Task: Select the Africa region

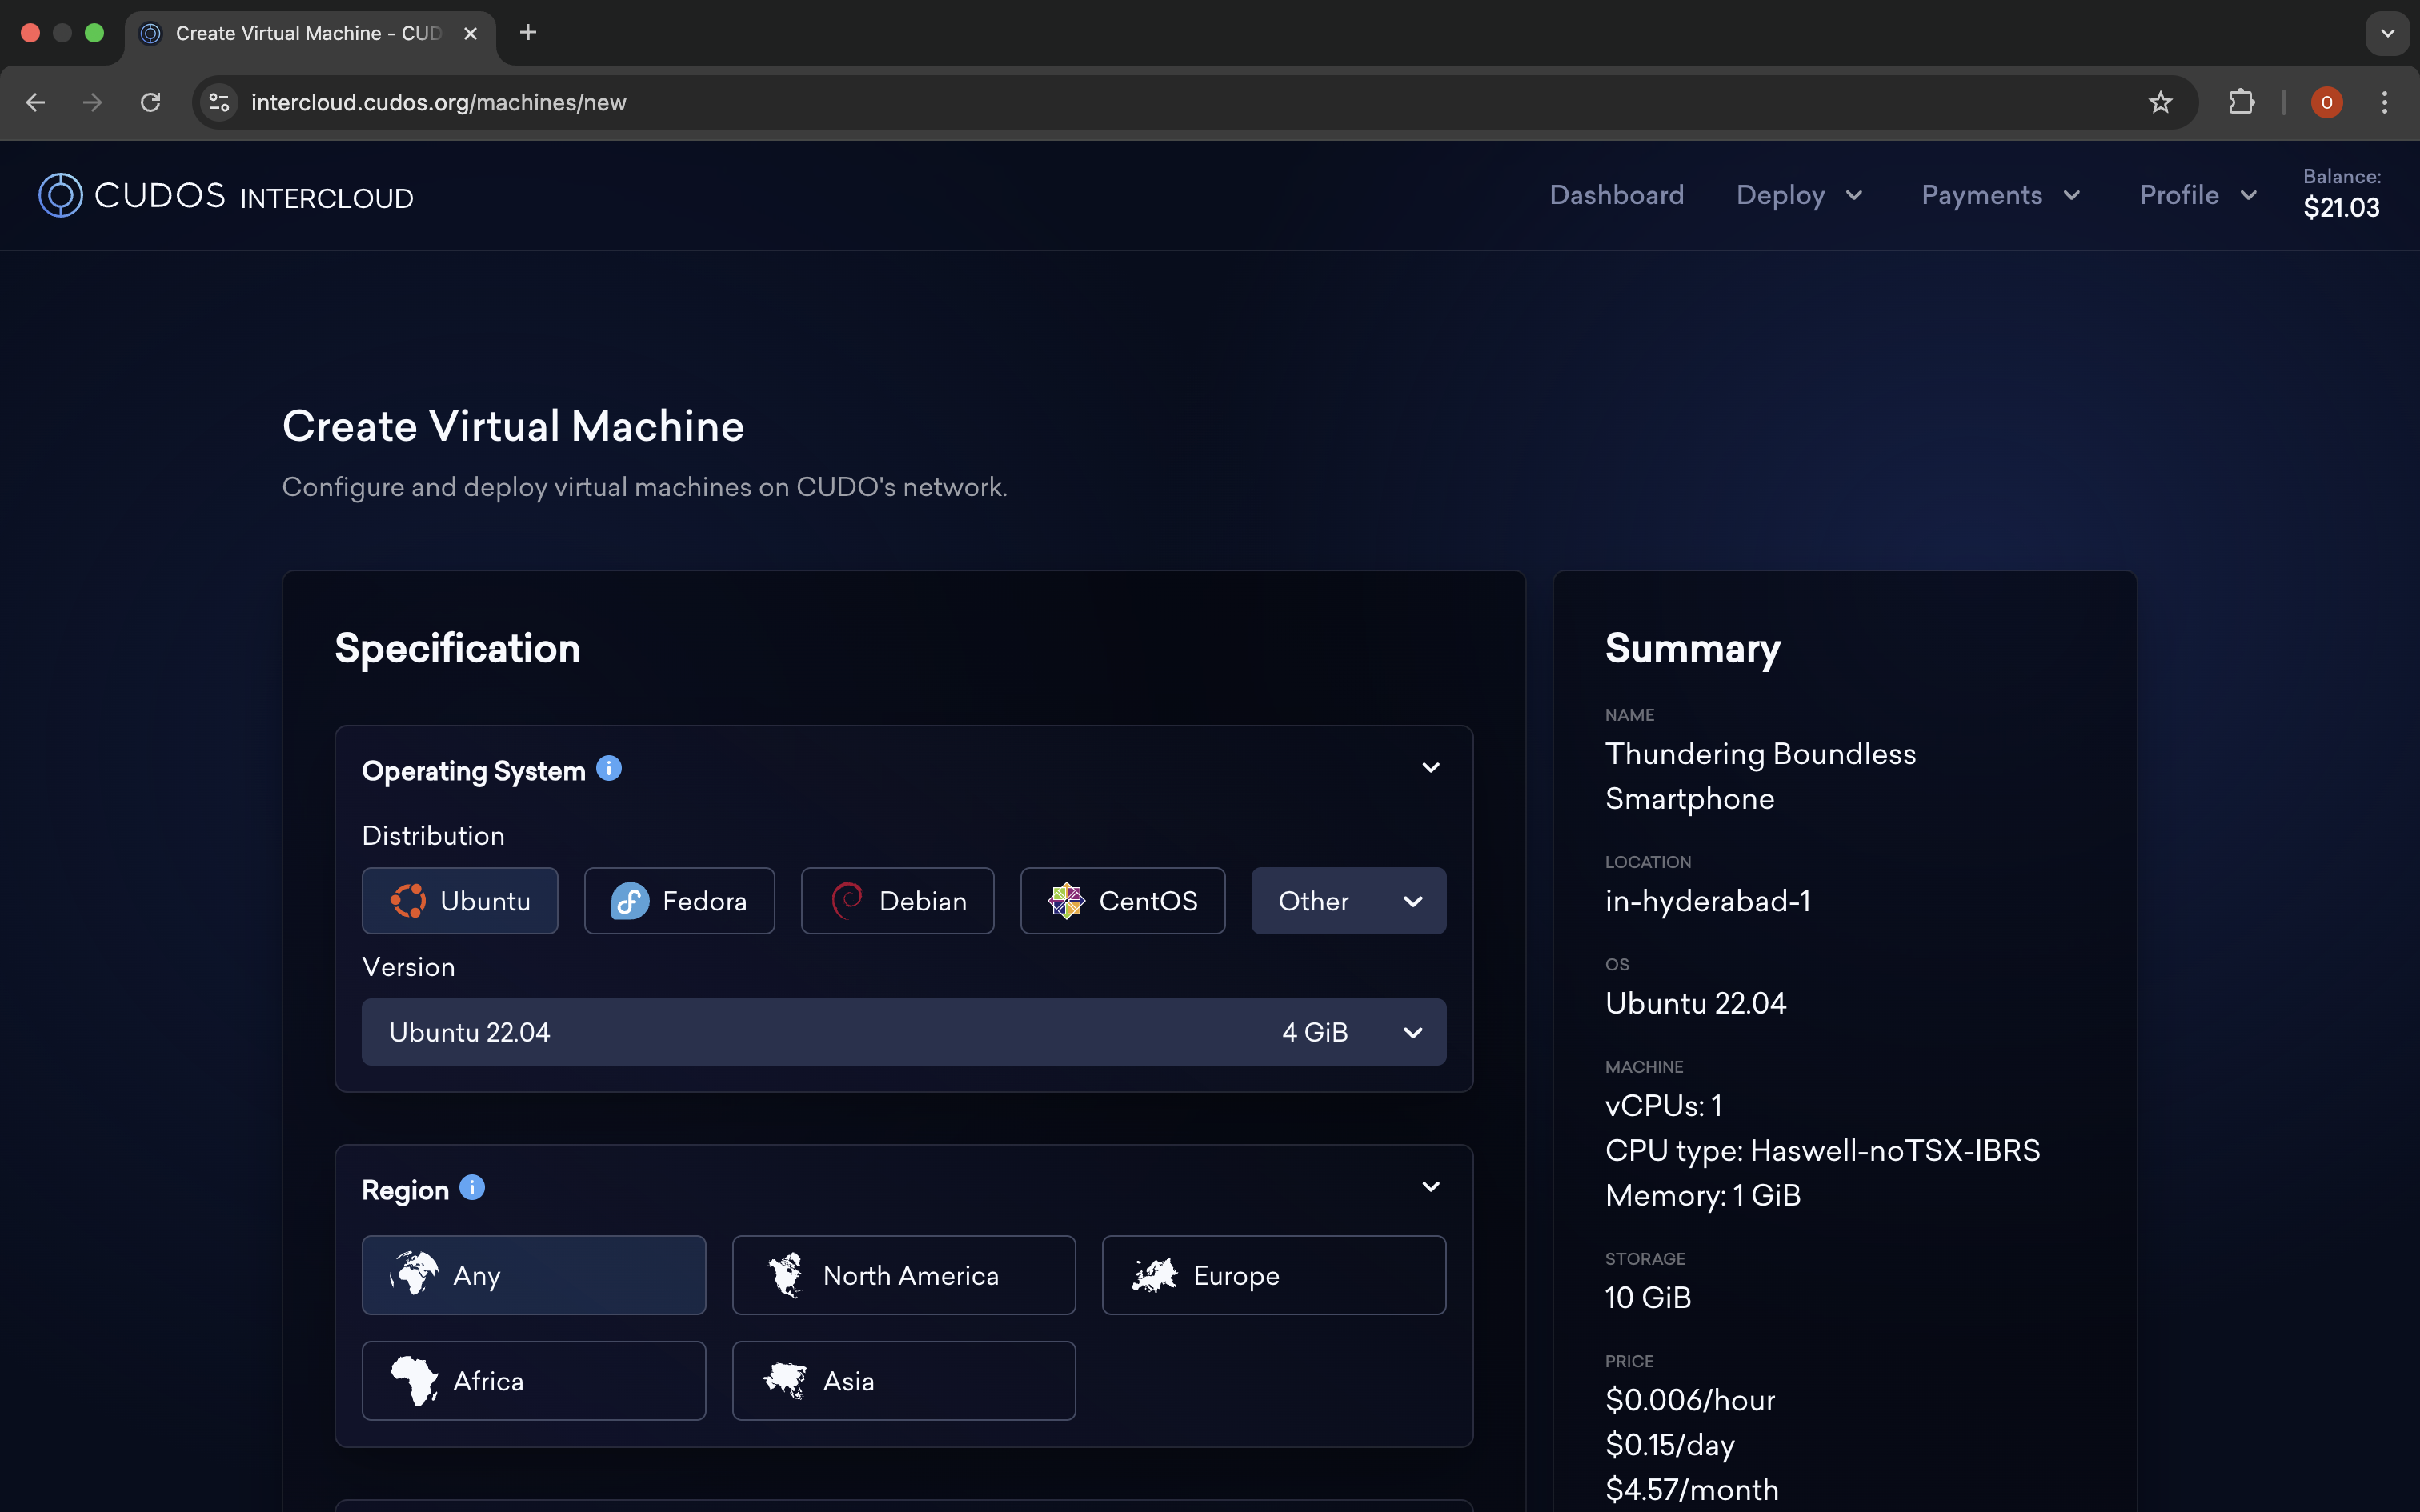Action: 534,1380
